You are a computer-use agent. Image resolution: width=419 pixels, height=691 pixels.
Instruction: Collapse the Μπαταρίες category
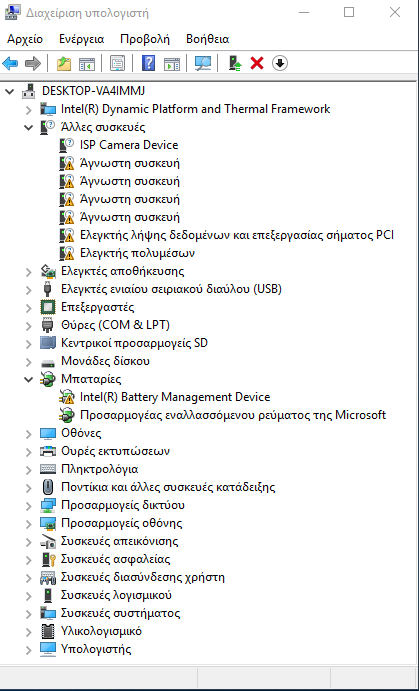[x=29, y=379]
